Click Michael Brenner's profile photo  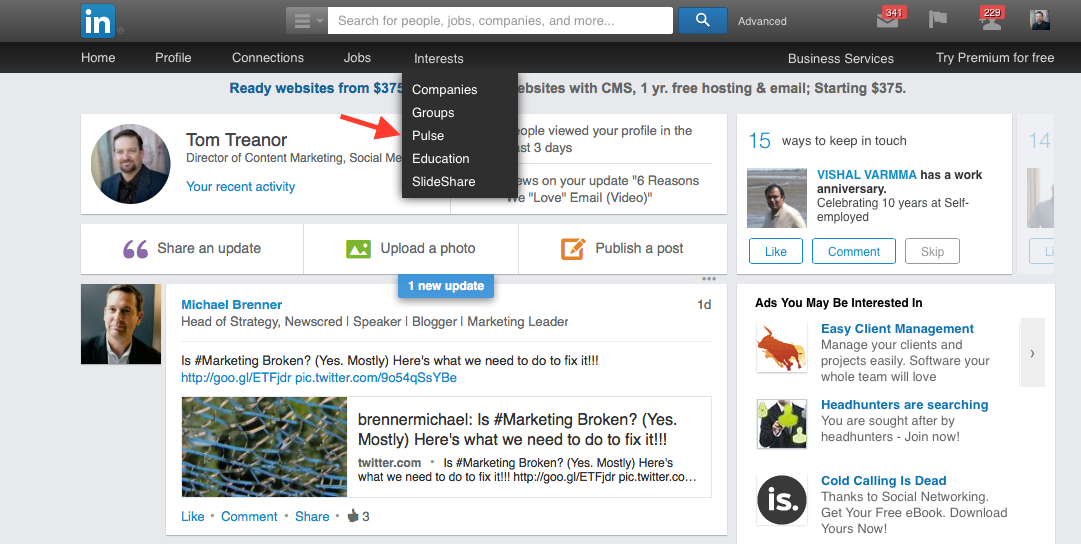pos(121,324)
